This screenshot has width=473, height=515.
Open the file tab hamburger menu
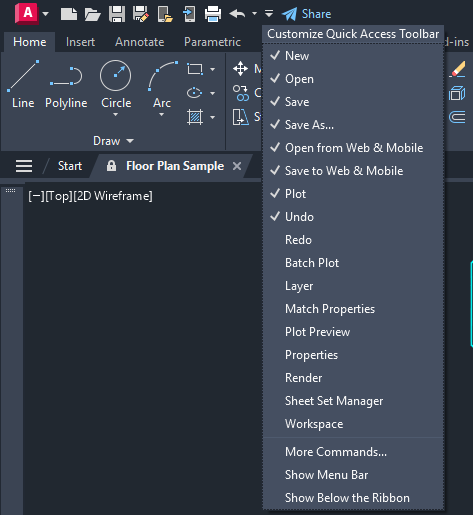pos(24,166)
